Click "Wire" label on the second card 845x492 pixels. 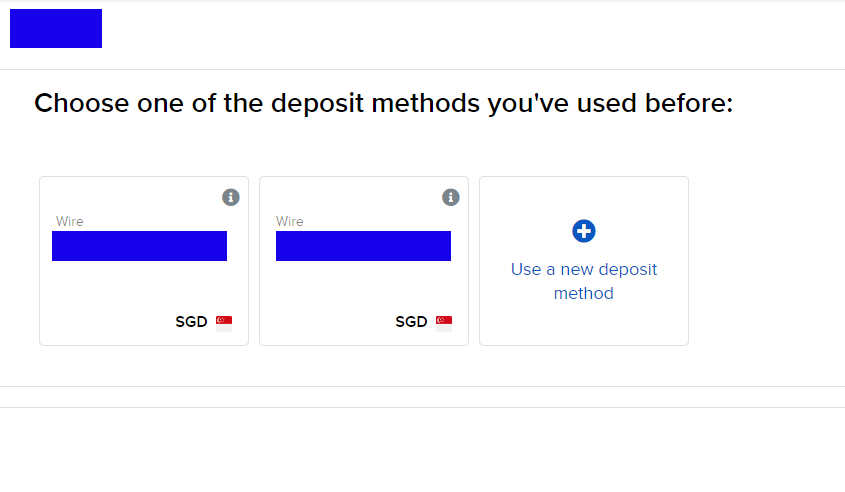(x=290, y=221)
